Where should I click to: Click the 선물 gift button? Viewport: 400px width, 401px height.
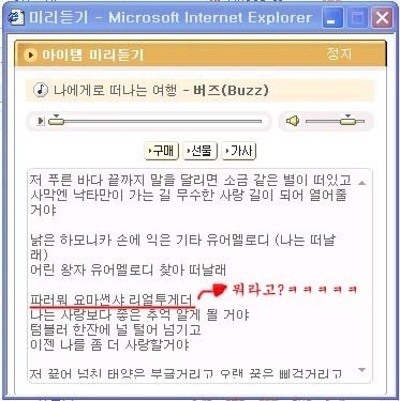200,151
